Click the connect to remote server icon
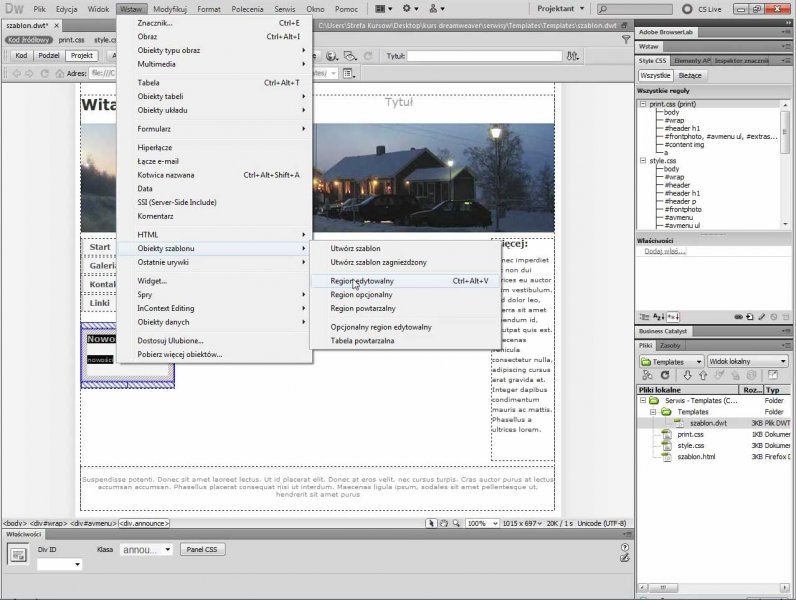Image resolution: width=796 pixels, height=600 pixels. point(646,375)
